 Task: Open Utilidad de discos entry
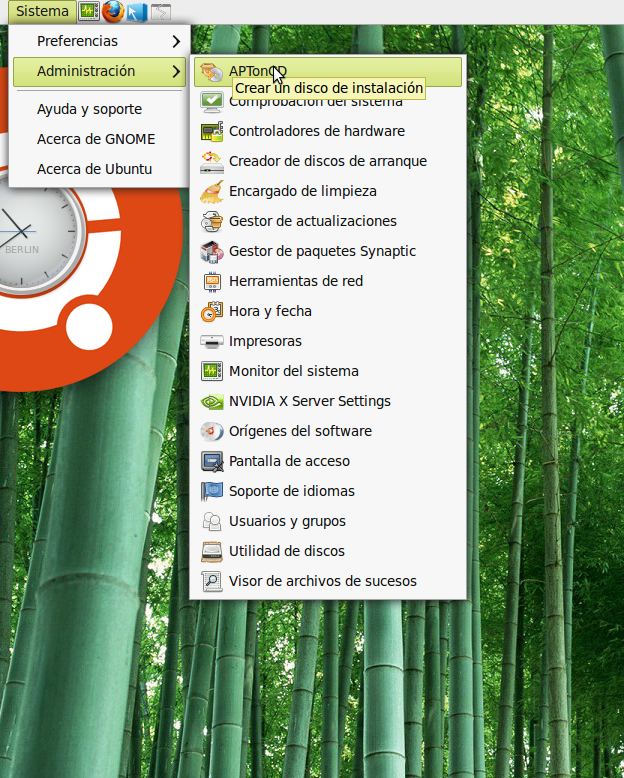(x=287, y=551)
